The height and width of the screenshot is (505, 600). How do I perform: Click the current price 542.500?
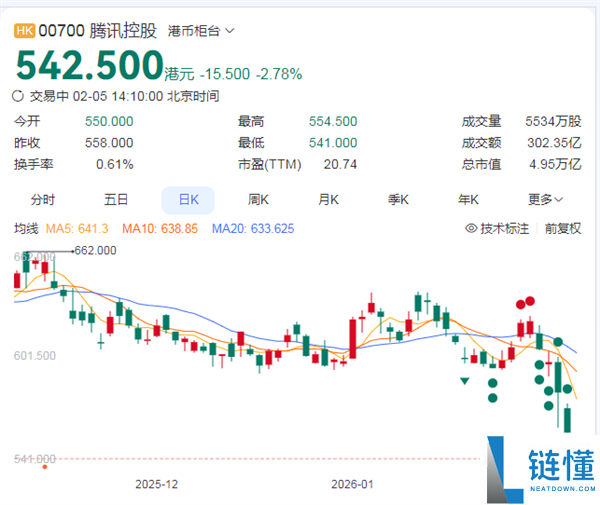(x=90, y=65)
